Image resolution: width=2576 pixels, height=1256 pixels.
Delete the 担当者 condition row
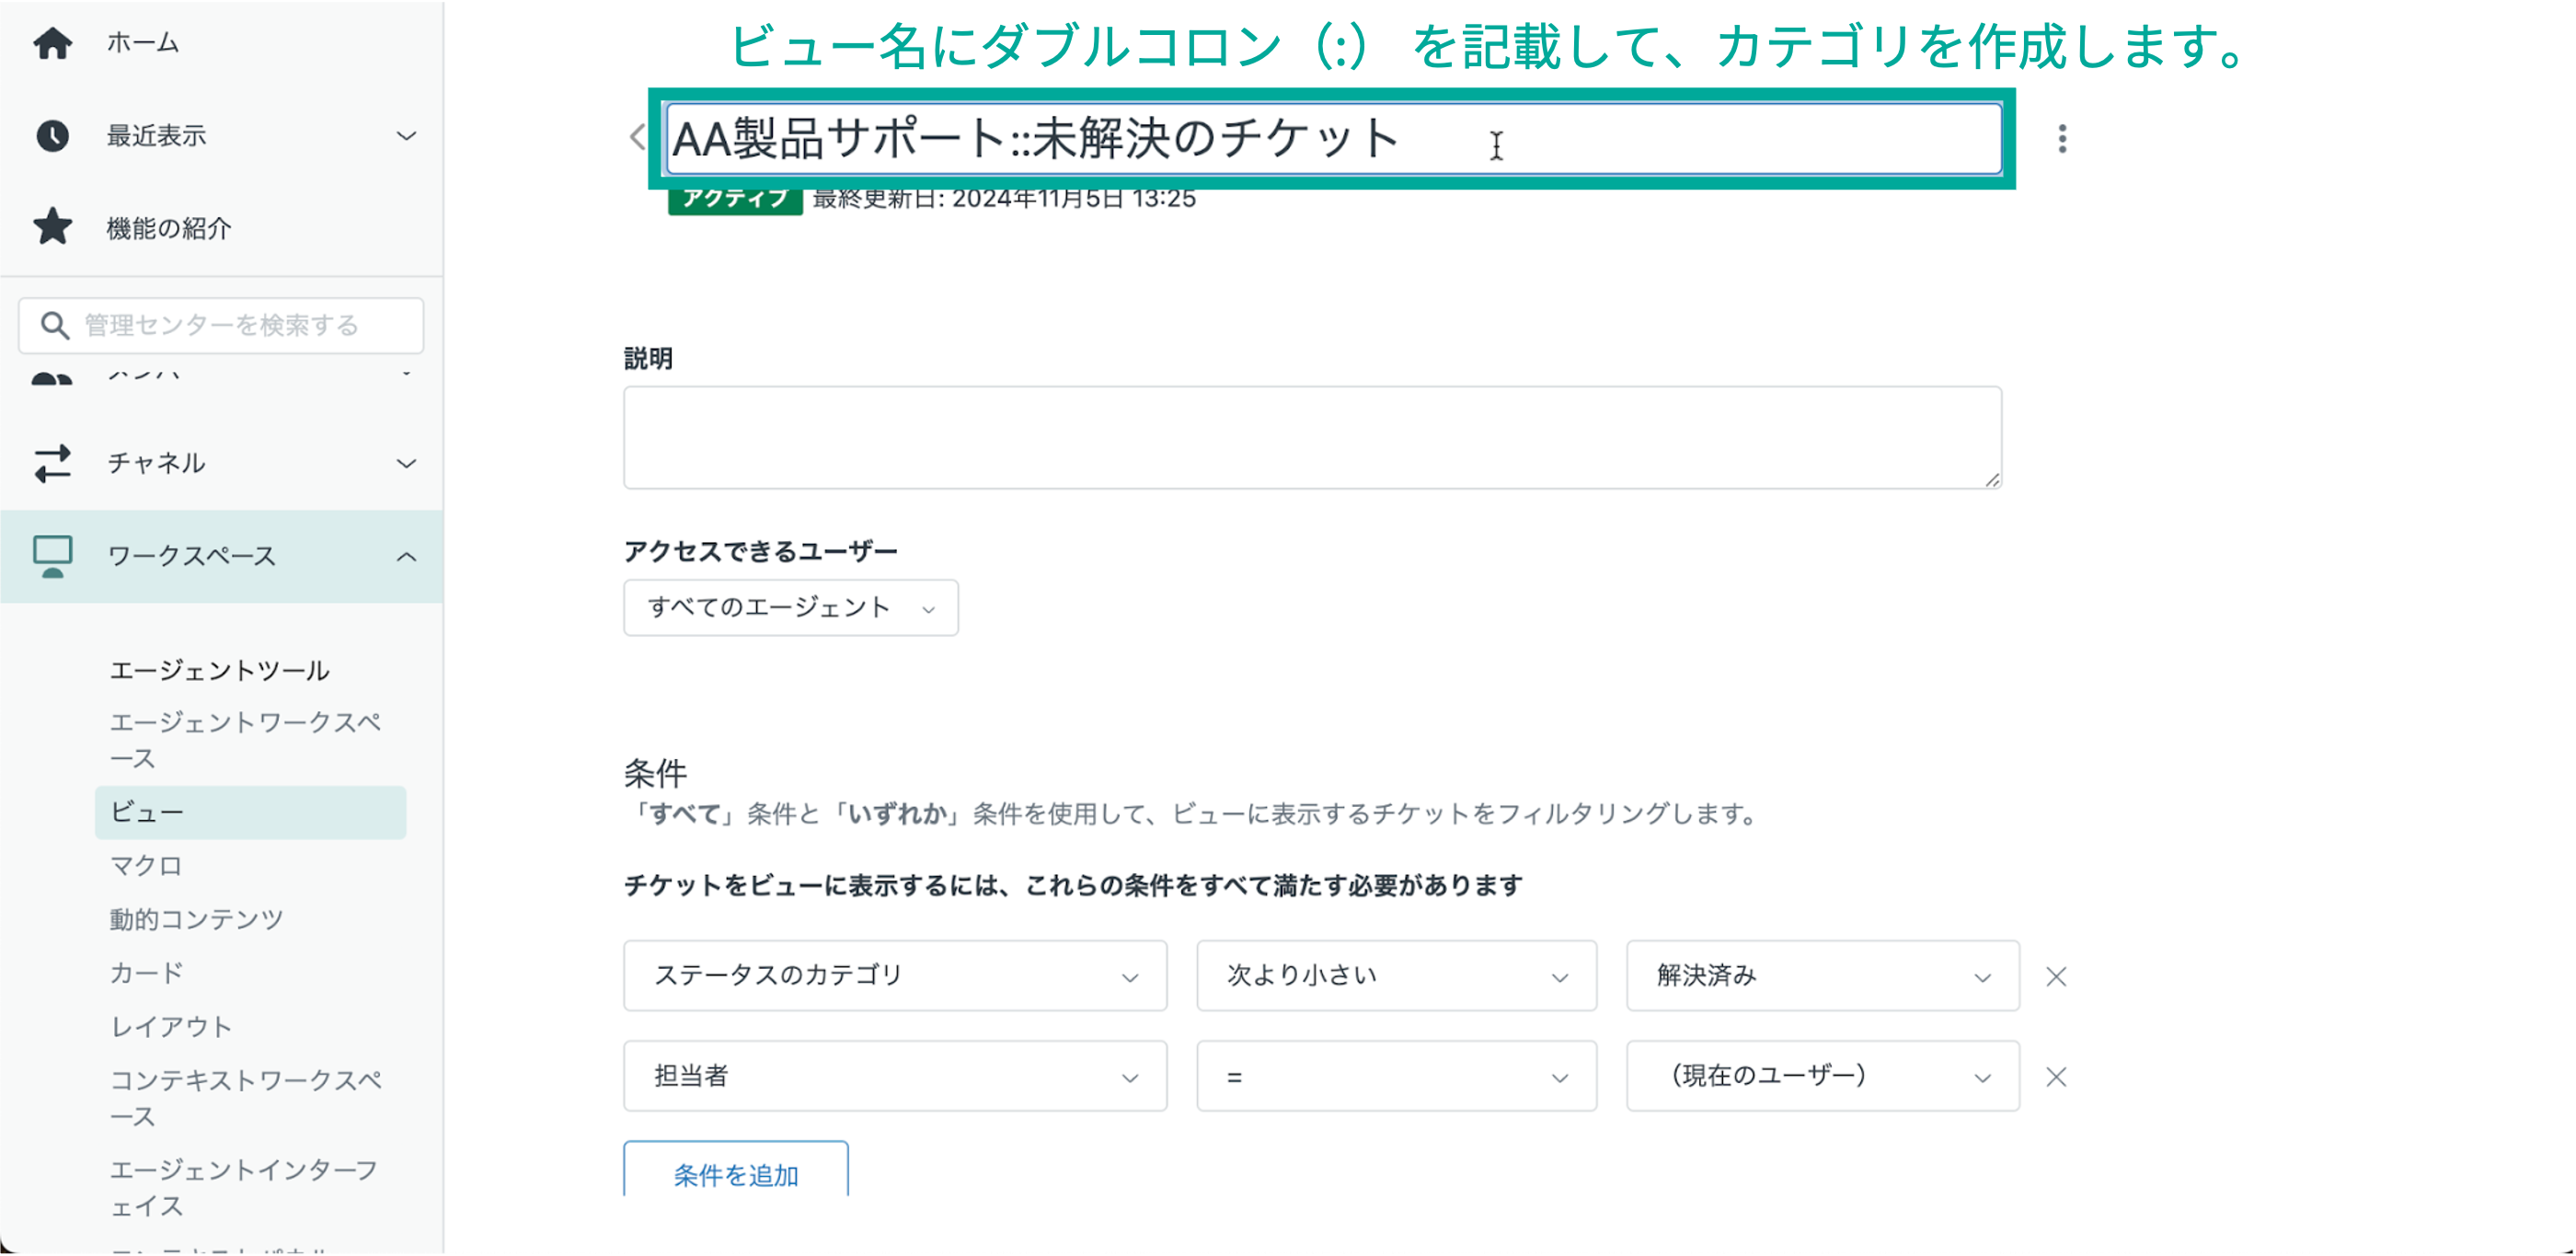2055,1077
